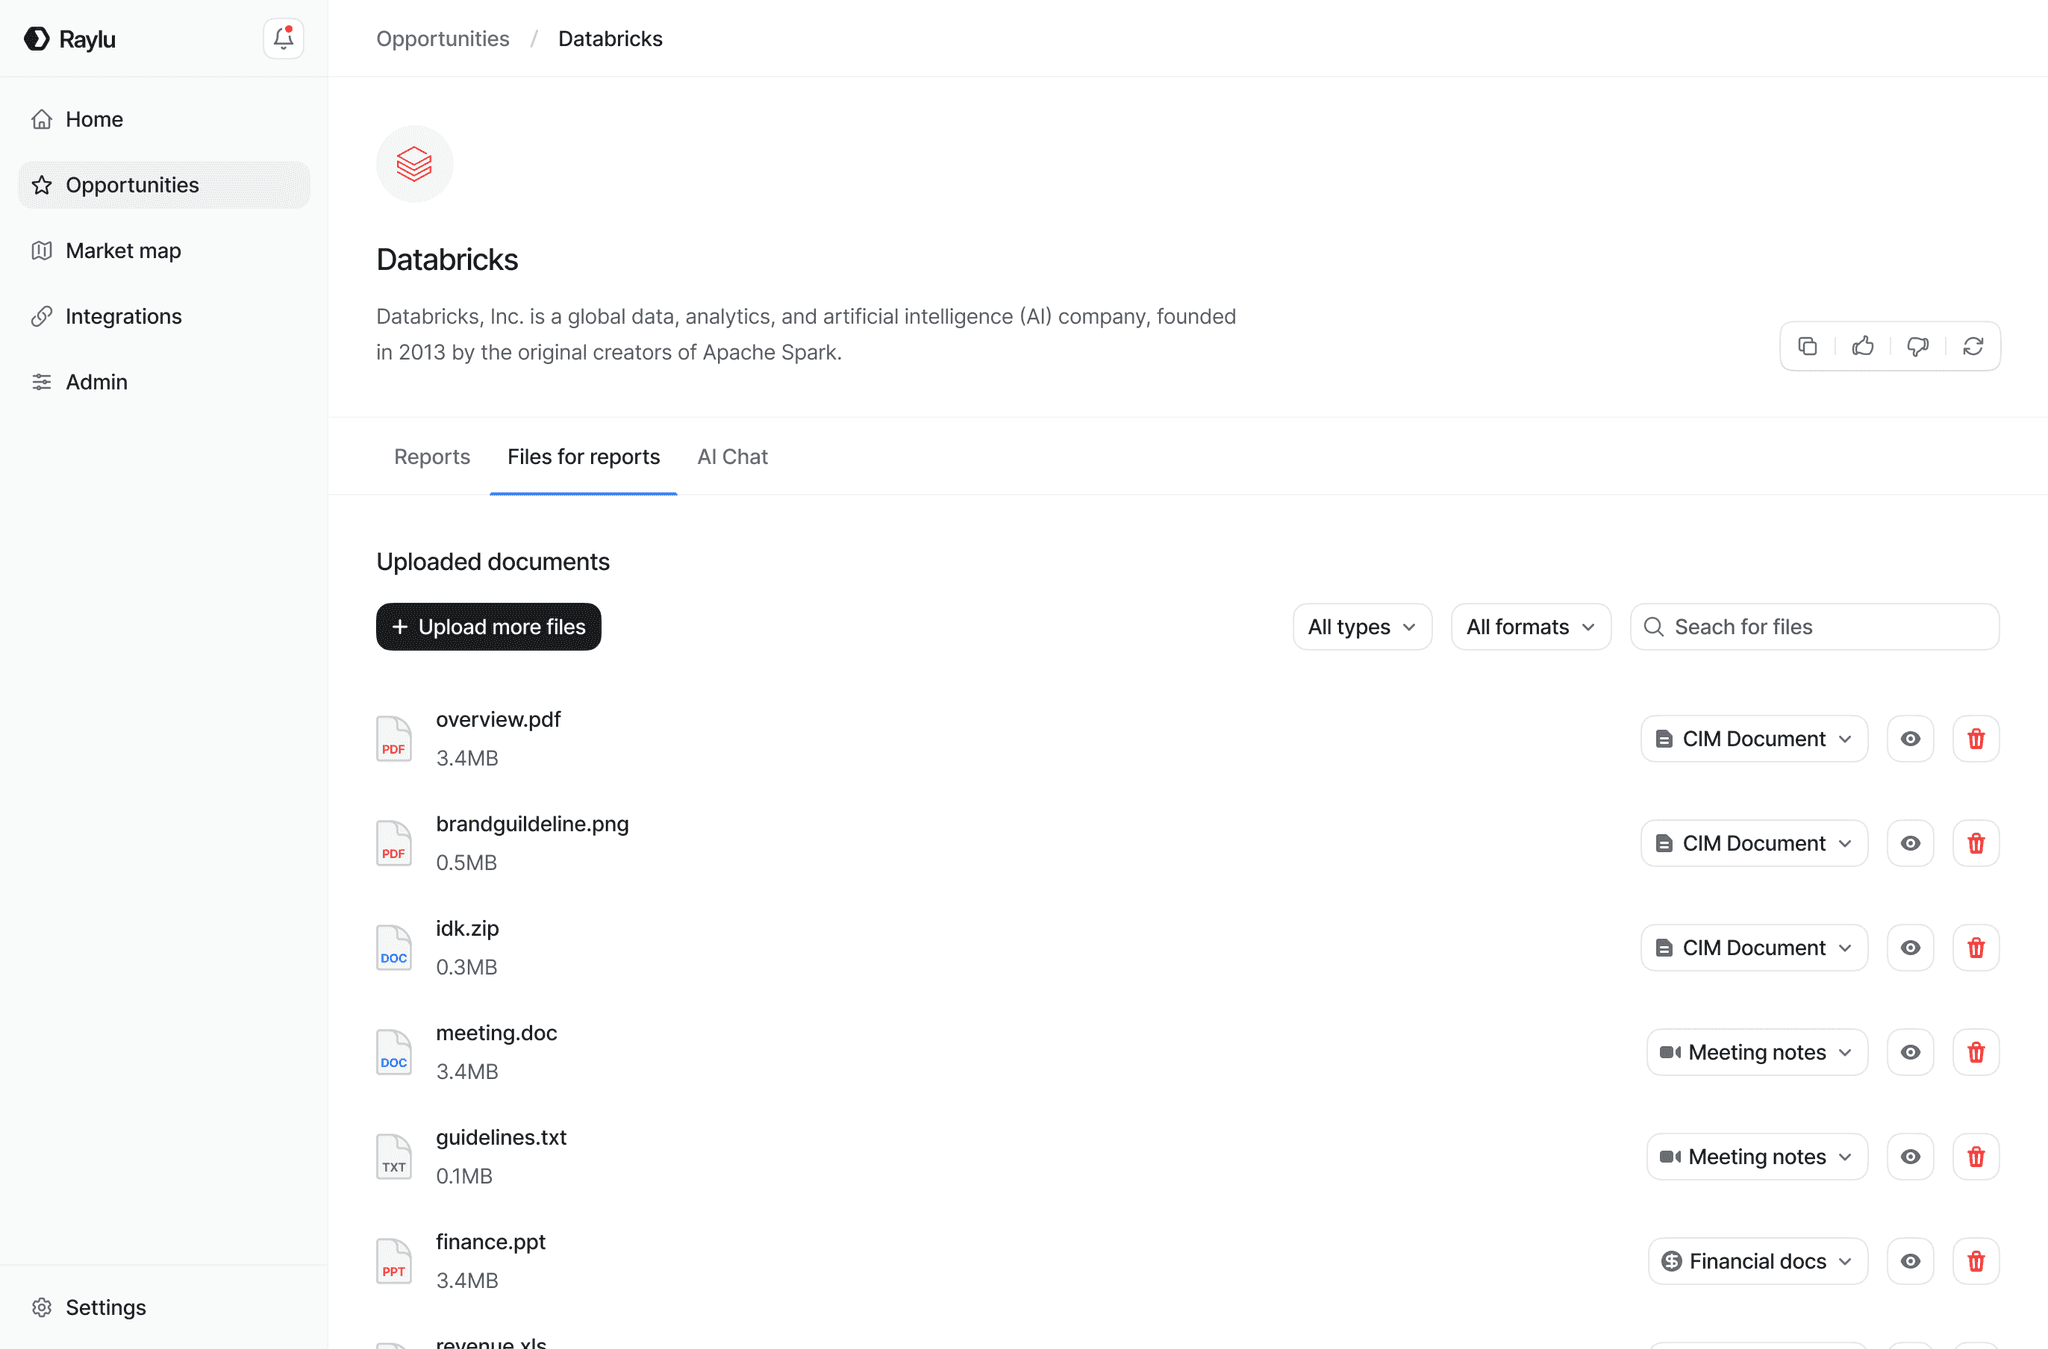This screenshot has width=2048, height=1349.
Task: Change brandguildeline.png document type dropdown
Action: click(1753, 843)
